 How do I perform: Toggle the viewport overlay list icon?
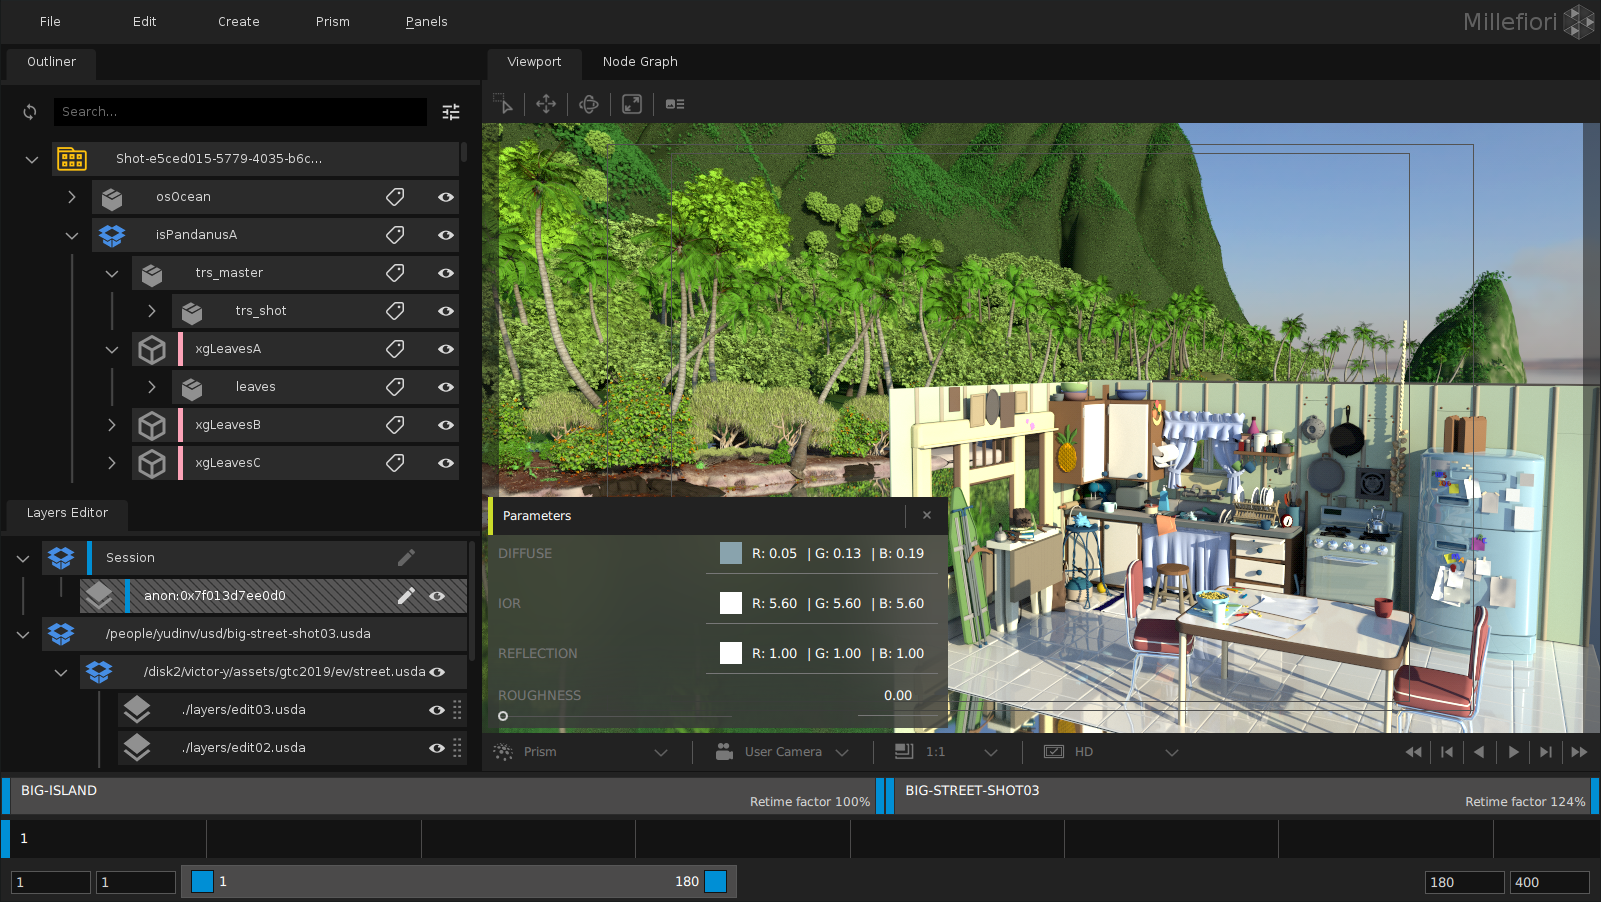(x=675, y=104)
